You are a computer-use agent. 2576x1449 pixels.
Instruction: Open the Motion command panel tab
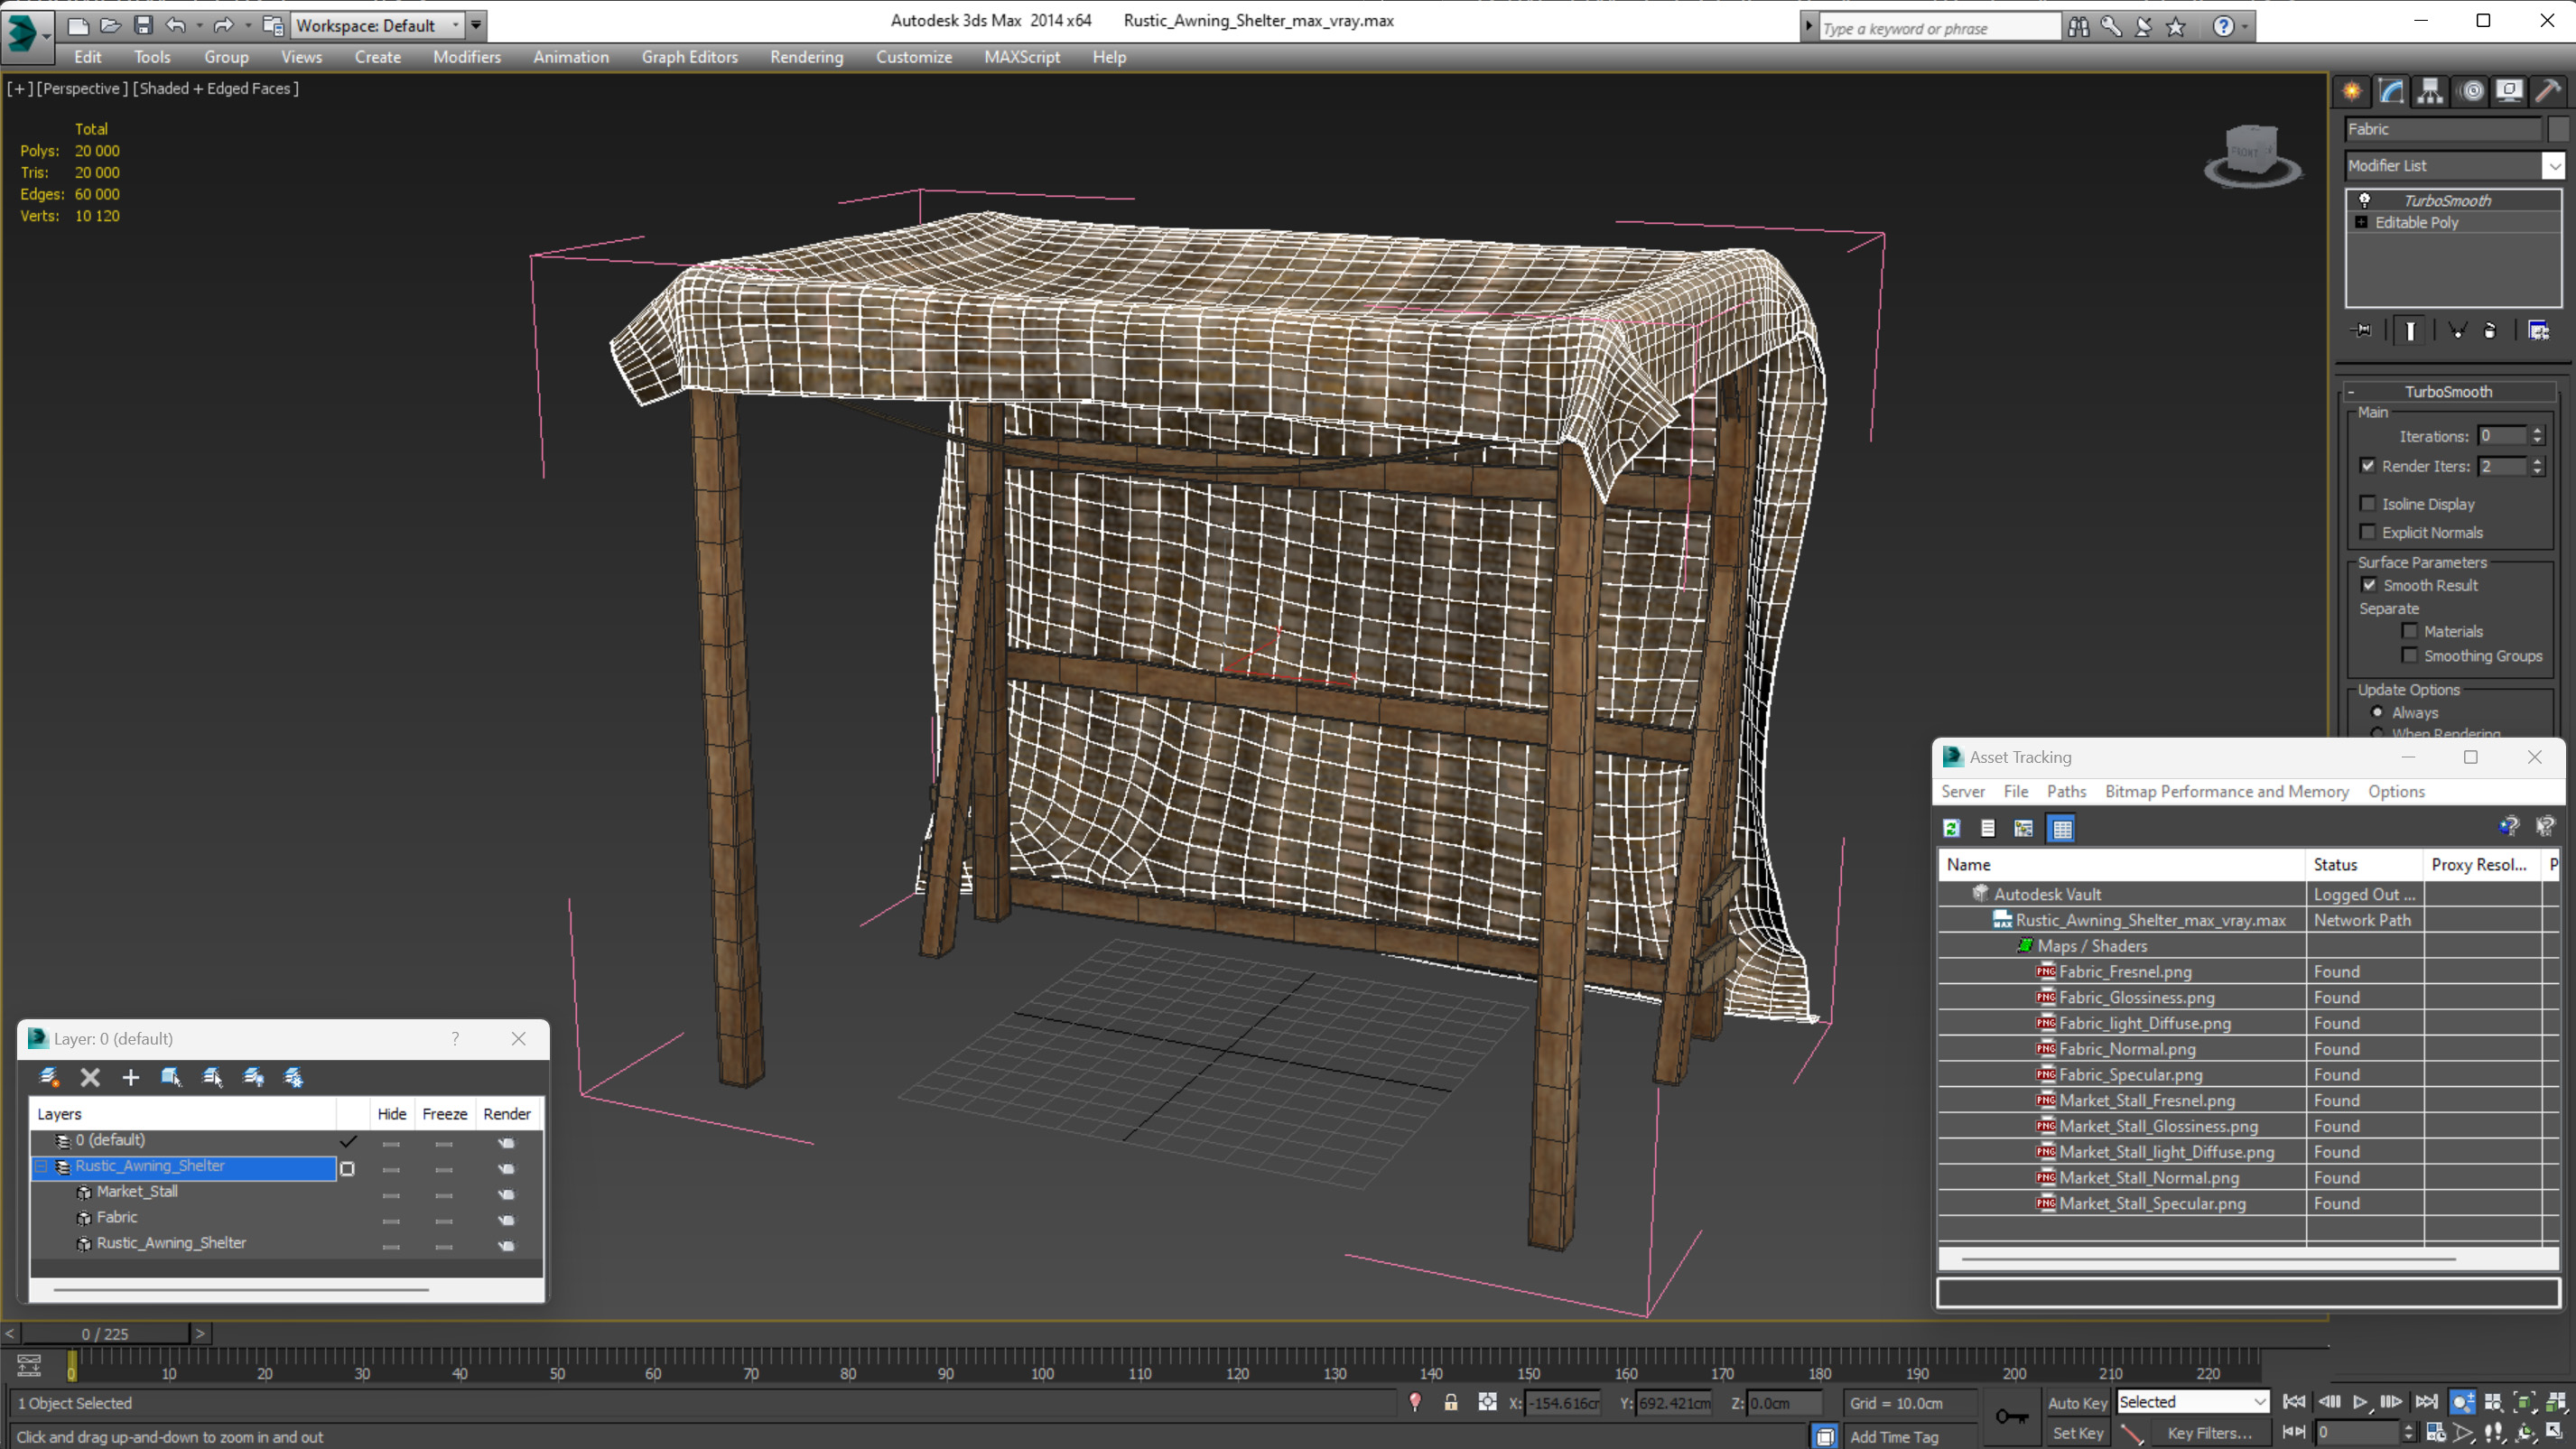pyautogui.click(x=2471, y=91)
